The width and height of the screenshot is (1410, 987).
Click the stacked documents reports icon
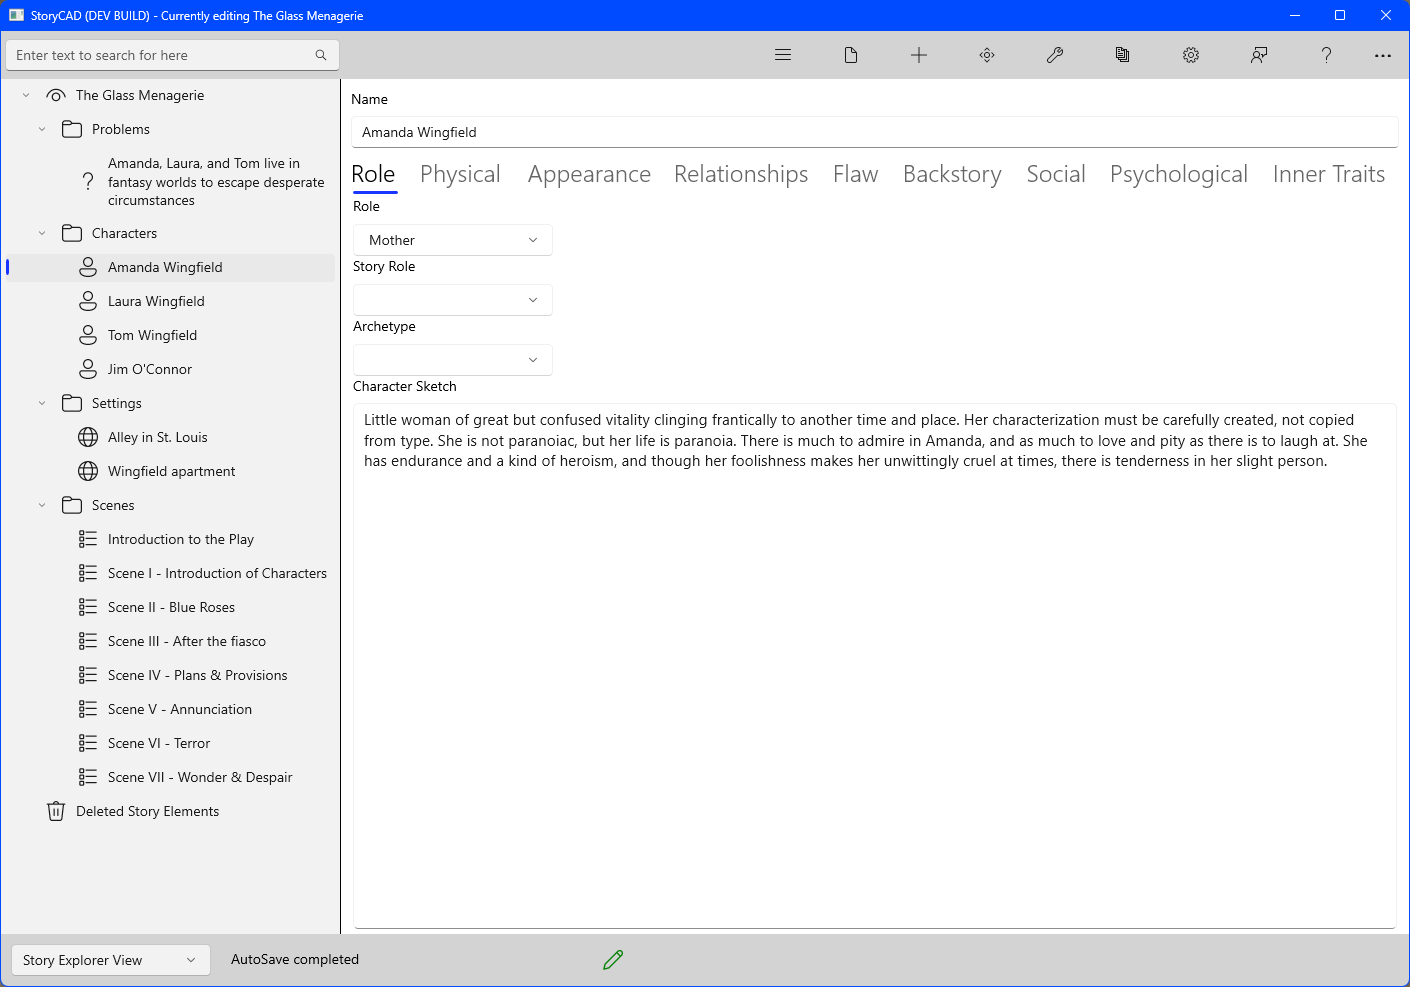pyautogui.click(x=1123, y=55)
